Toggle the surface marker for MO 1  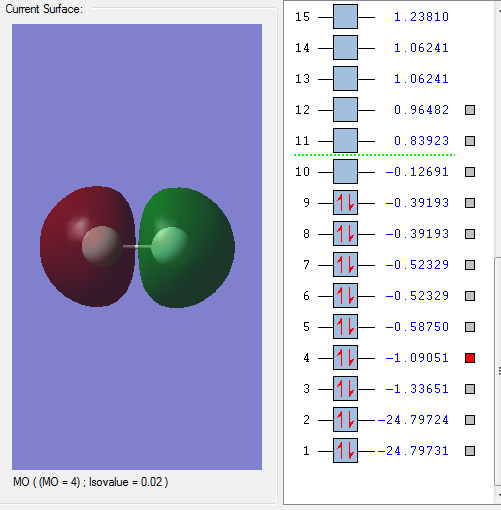click(x=470, y=451)
